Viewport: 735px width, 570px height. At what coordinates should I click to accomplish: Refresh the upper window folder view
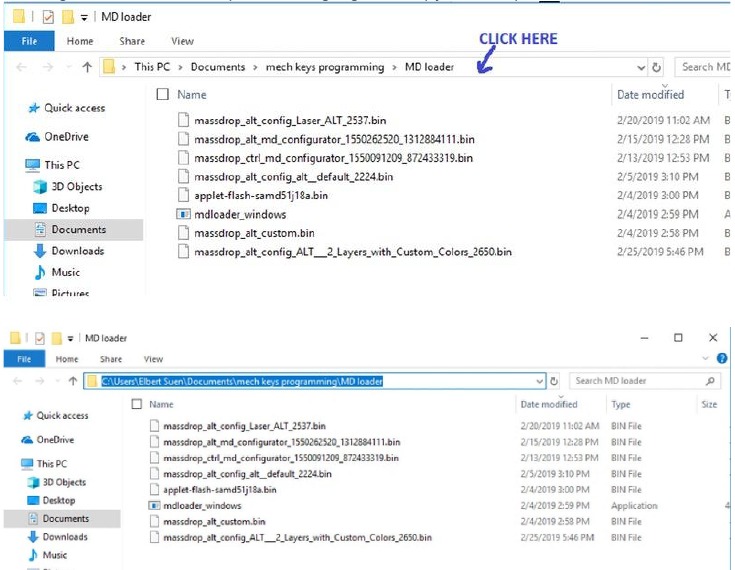click(x=657, y=68)
